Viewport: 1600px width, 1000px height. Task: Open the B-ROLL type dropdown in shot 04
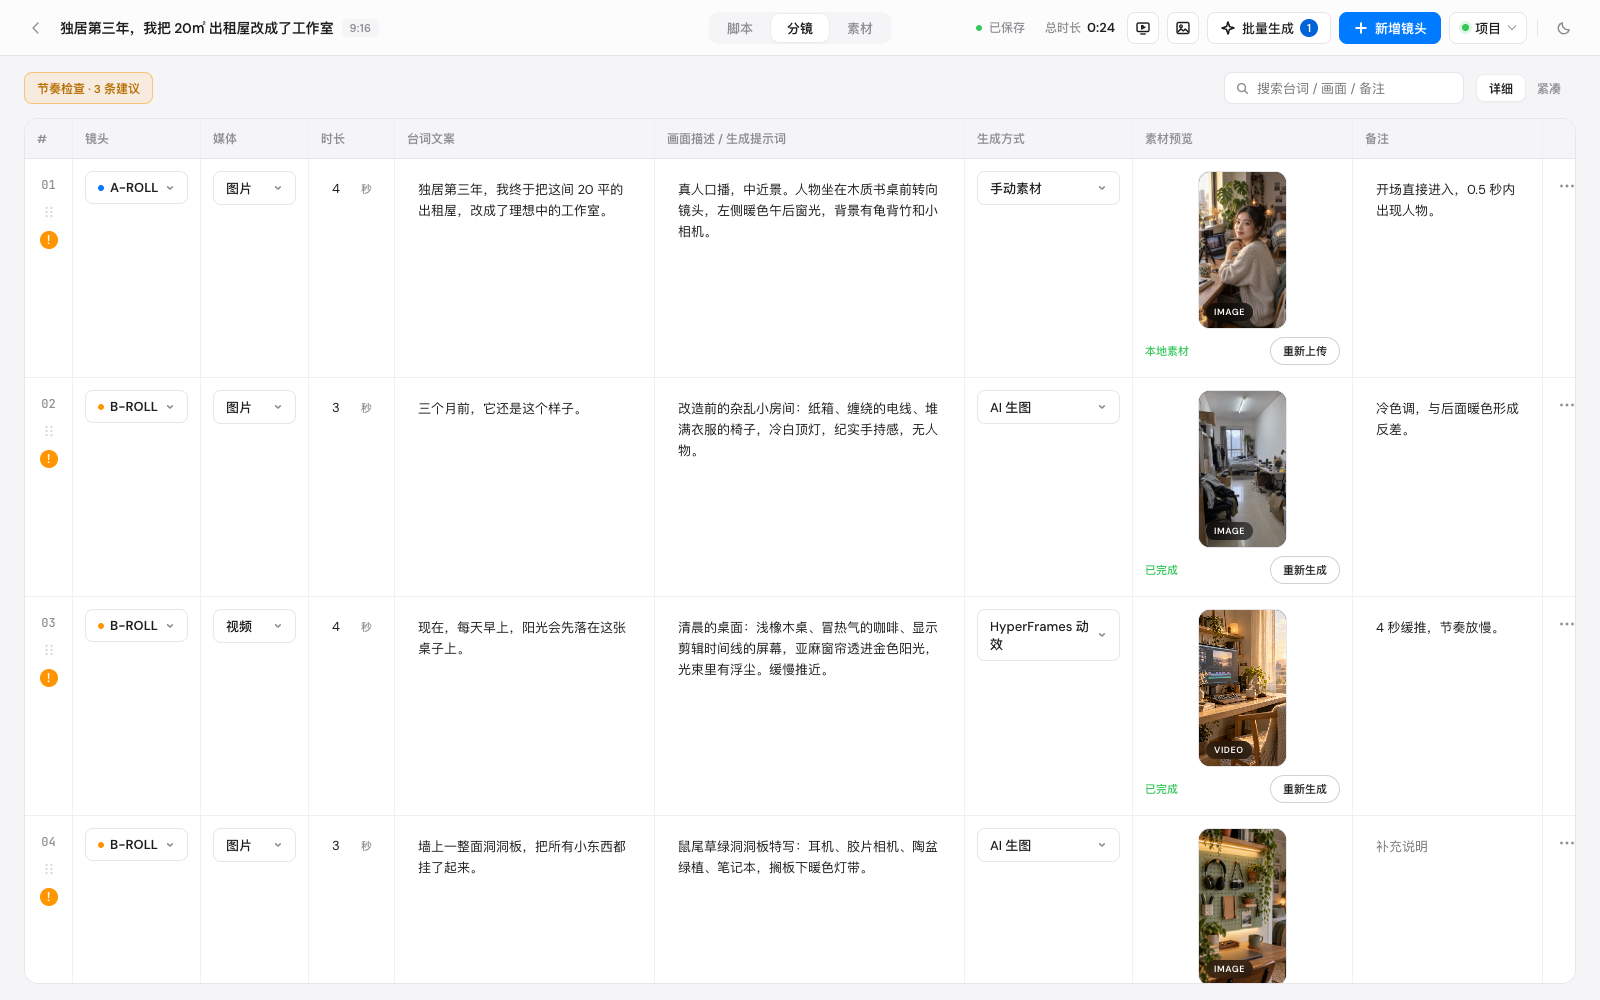pyautogui.click(x=136, y=845)
